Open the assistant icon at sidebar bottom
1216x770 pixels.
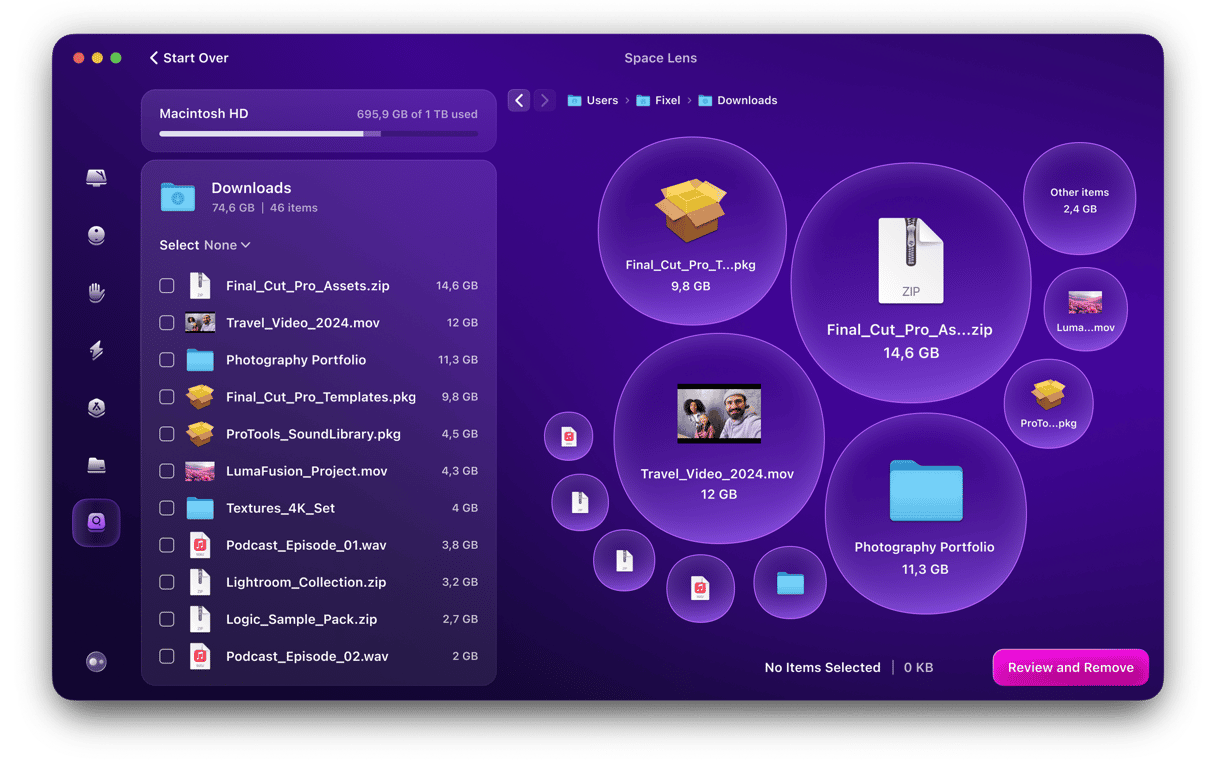point(96,661)
